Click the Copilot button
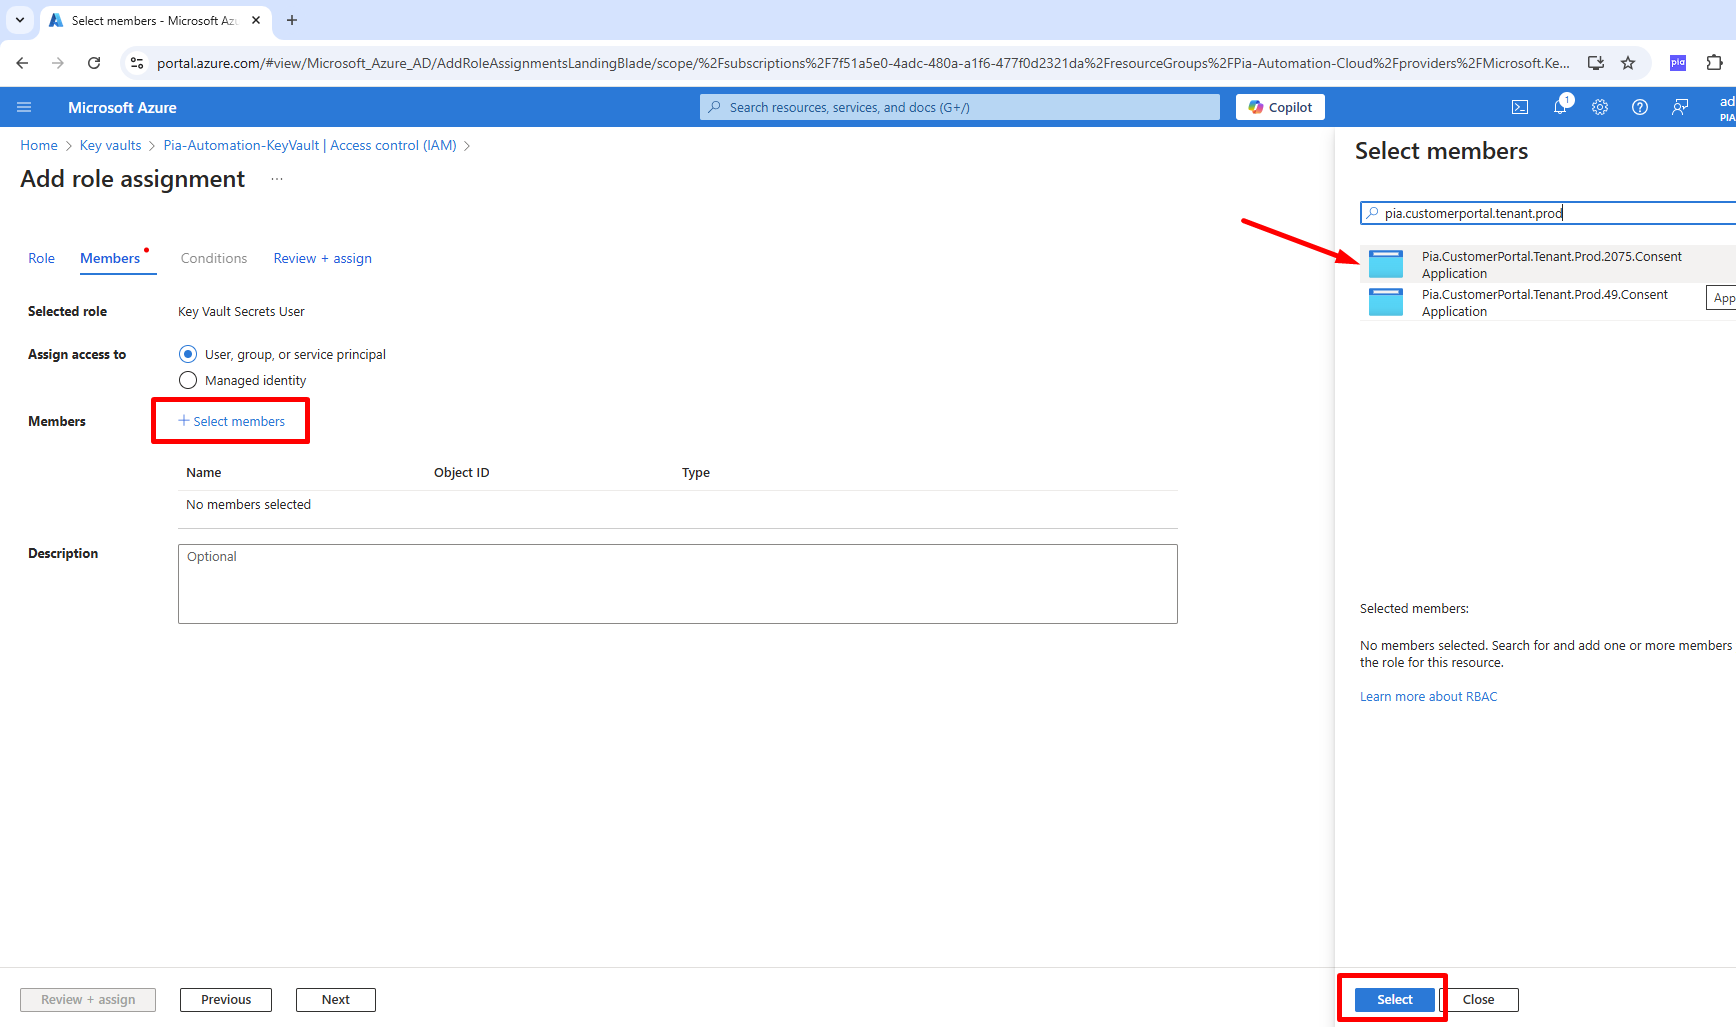1736x1027 pixels. pos(1280,107)
